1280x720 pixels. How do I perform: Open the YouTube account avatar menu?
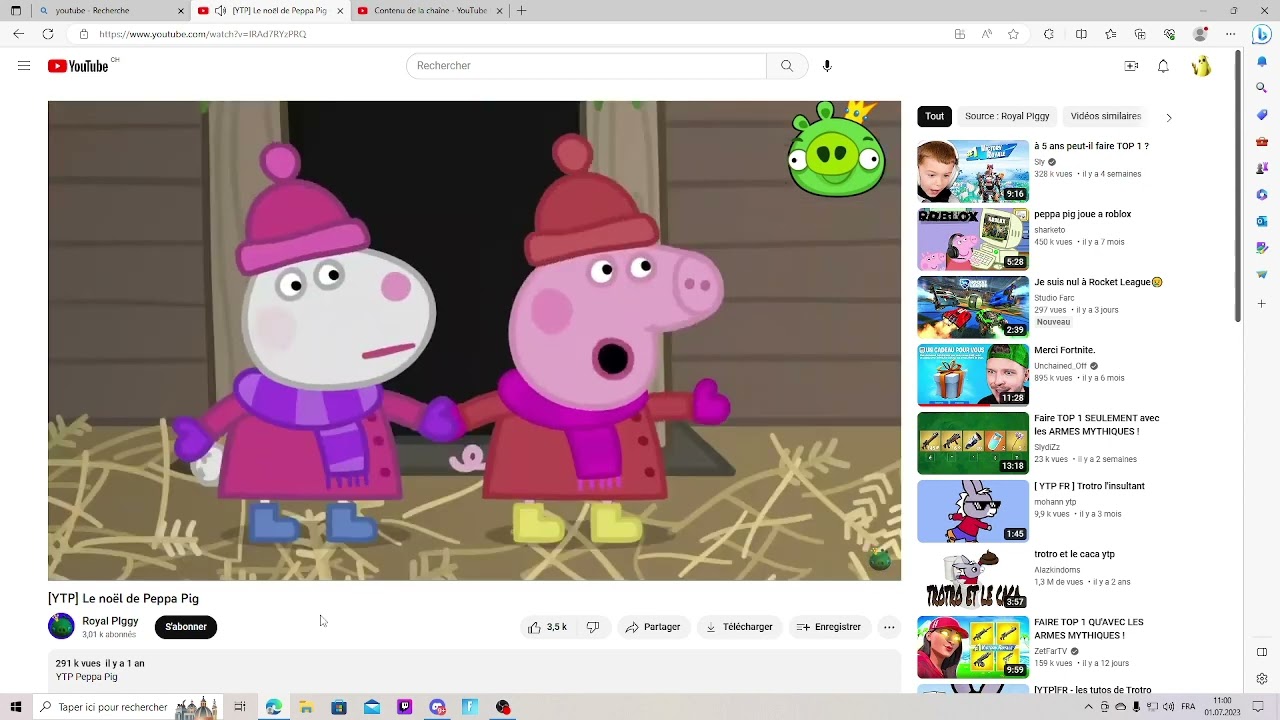(1201, 66)
